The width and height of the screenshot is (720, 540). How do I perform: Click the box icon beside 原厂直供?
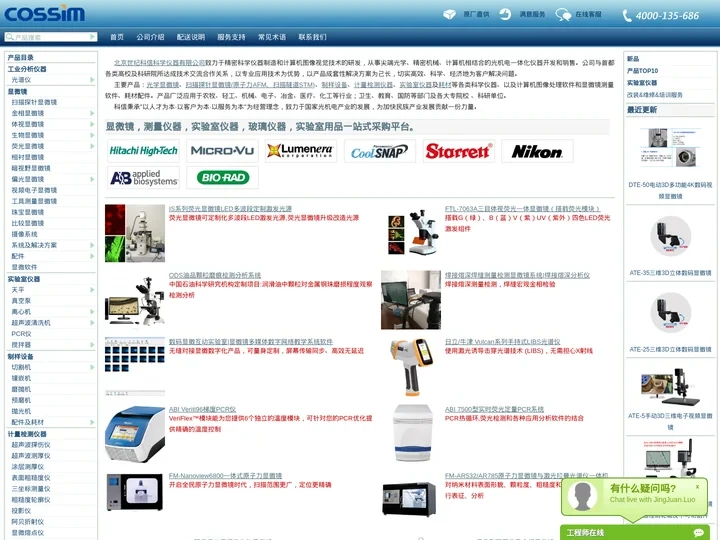tap(450, 14)
